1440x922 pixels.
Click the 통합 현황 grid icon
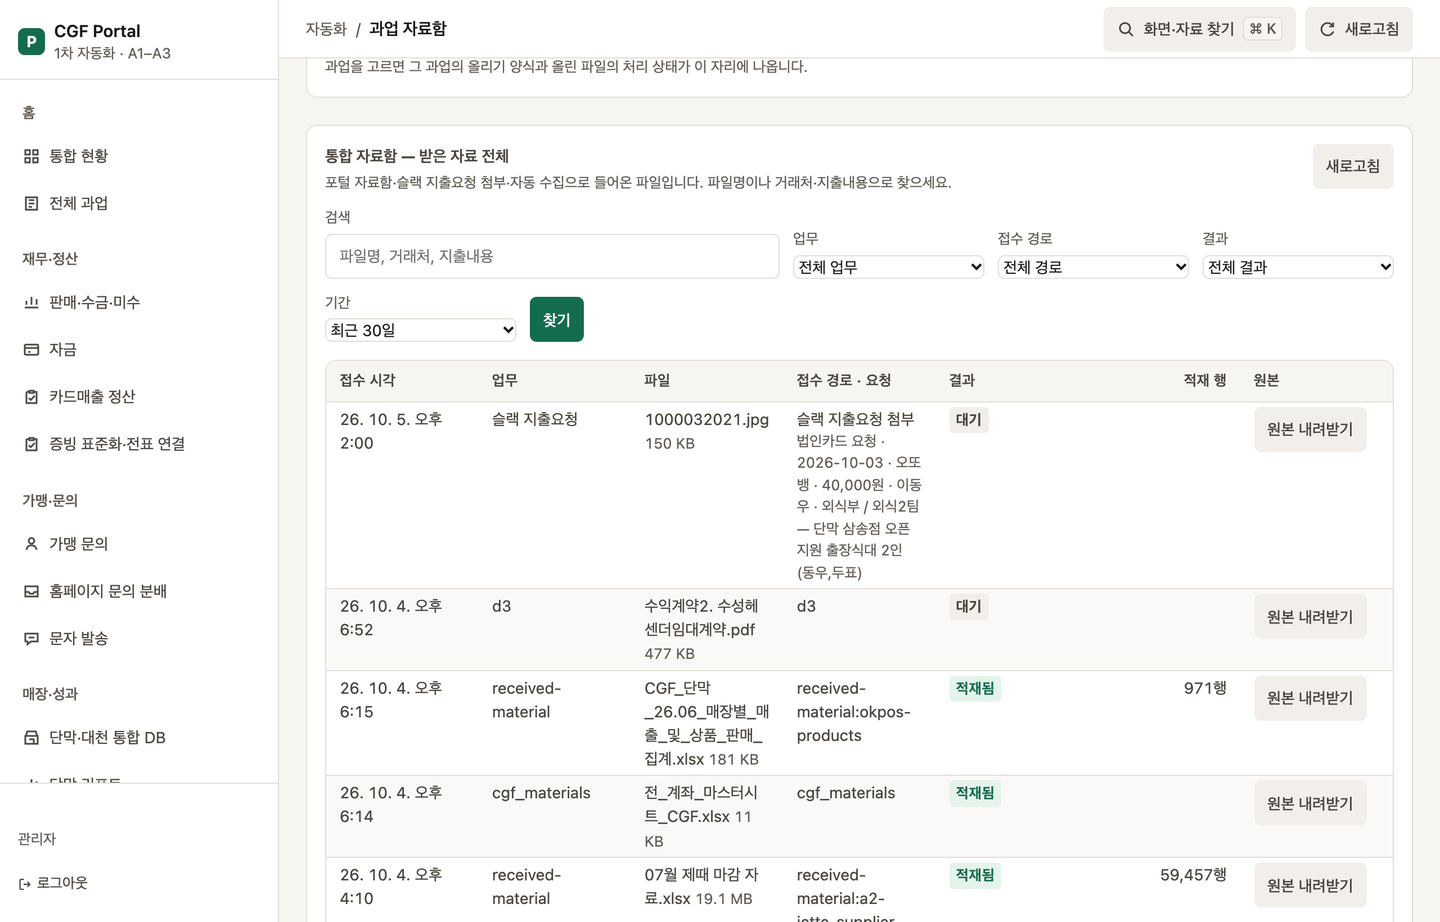click(31, 156)
